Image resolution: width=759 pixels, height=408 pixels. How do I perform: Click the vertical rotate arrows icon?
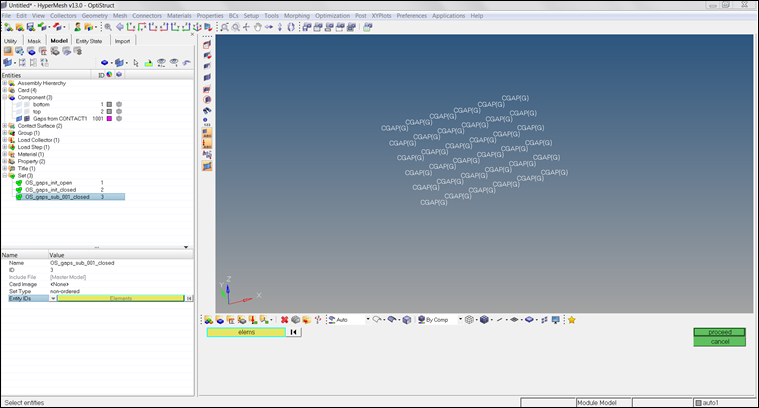(x=280, y=27)
